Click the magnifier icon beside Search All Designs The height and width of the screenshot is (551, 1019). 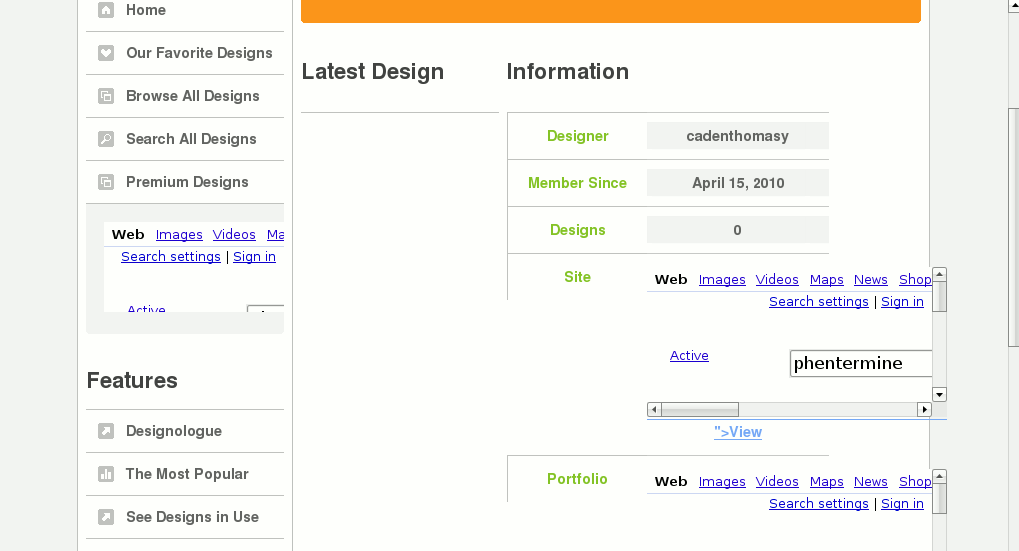pos(106,139)
